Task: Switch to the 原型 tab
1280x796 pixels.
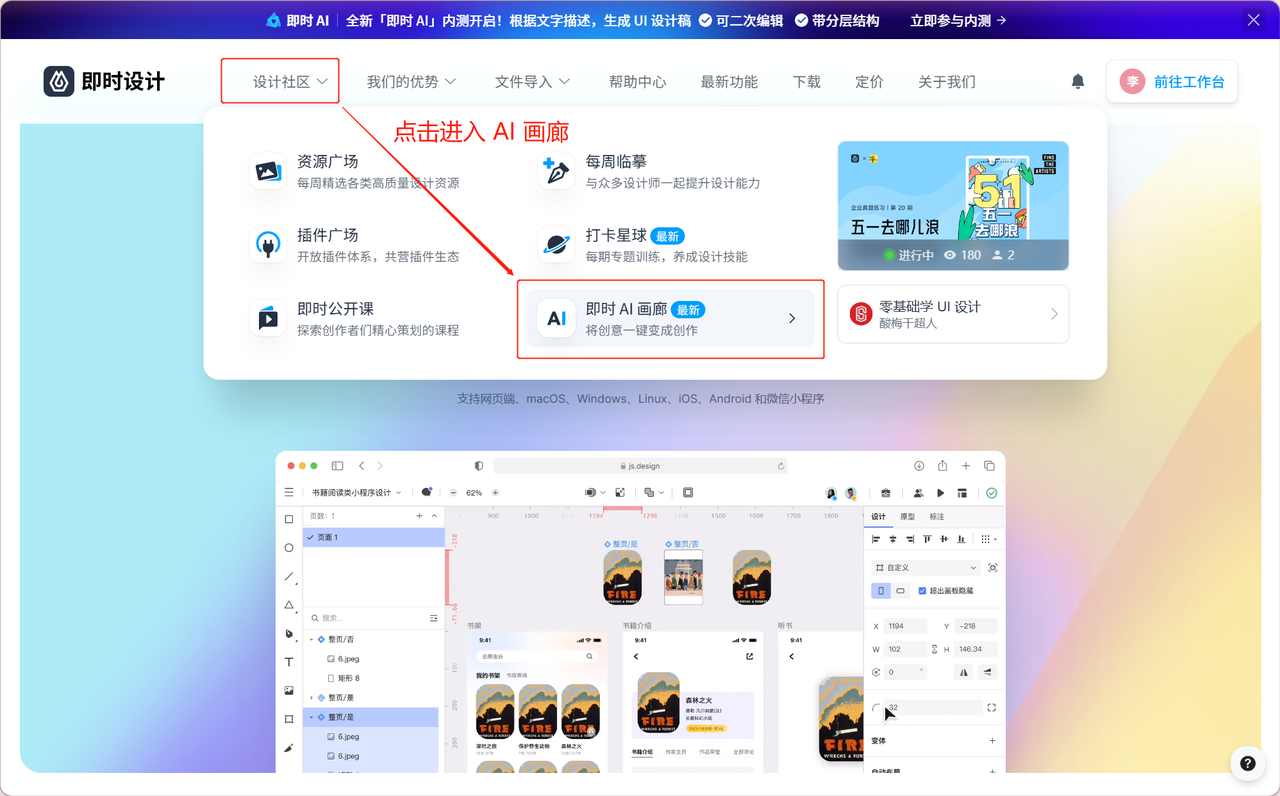Action: [908, 517]
